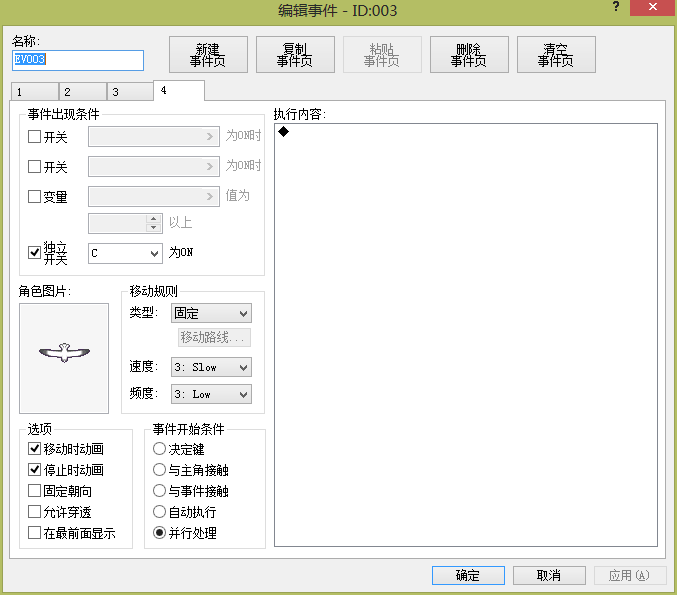Select the 与事件接触 trigger radio button
Viewport: 677px width, 595px height.
pos(159,491)
